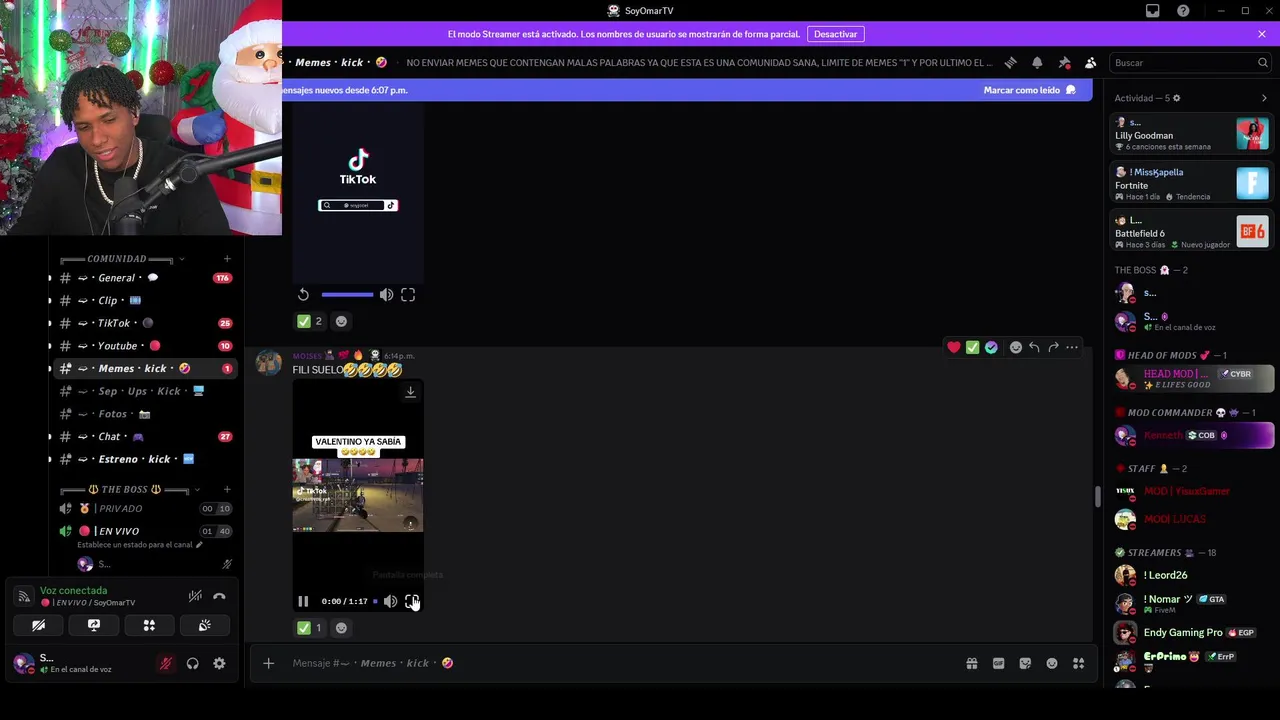The image size is (1280, 720).
Task: Toggle checkmark reaction with count 2
Action: point(309,321)
